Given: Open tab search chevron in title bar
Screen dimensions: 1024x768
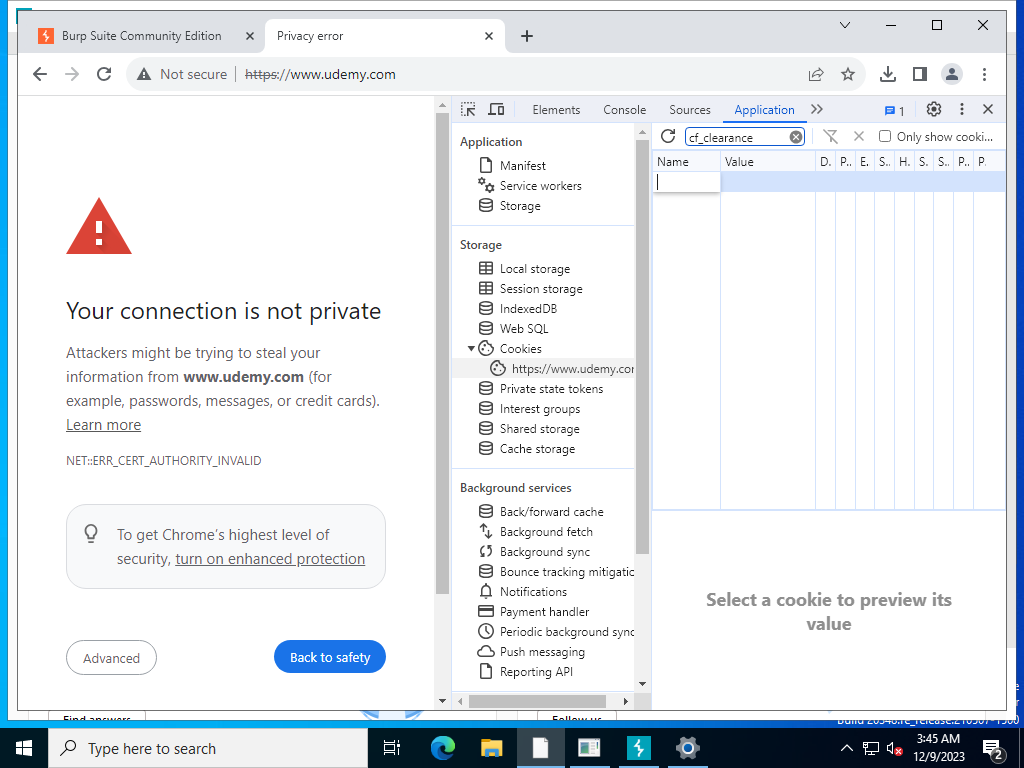Looking at the screenshot, I should pos(844,25).
